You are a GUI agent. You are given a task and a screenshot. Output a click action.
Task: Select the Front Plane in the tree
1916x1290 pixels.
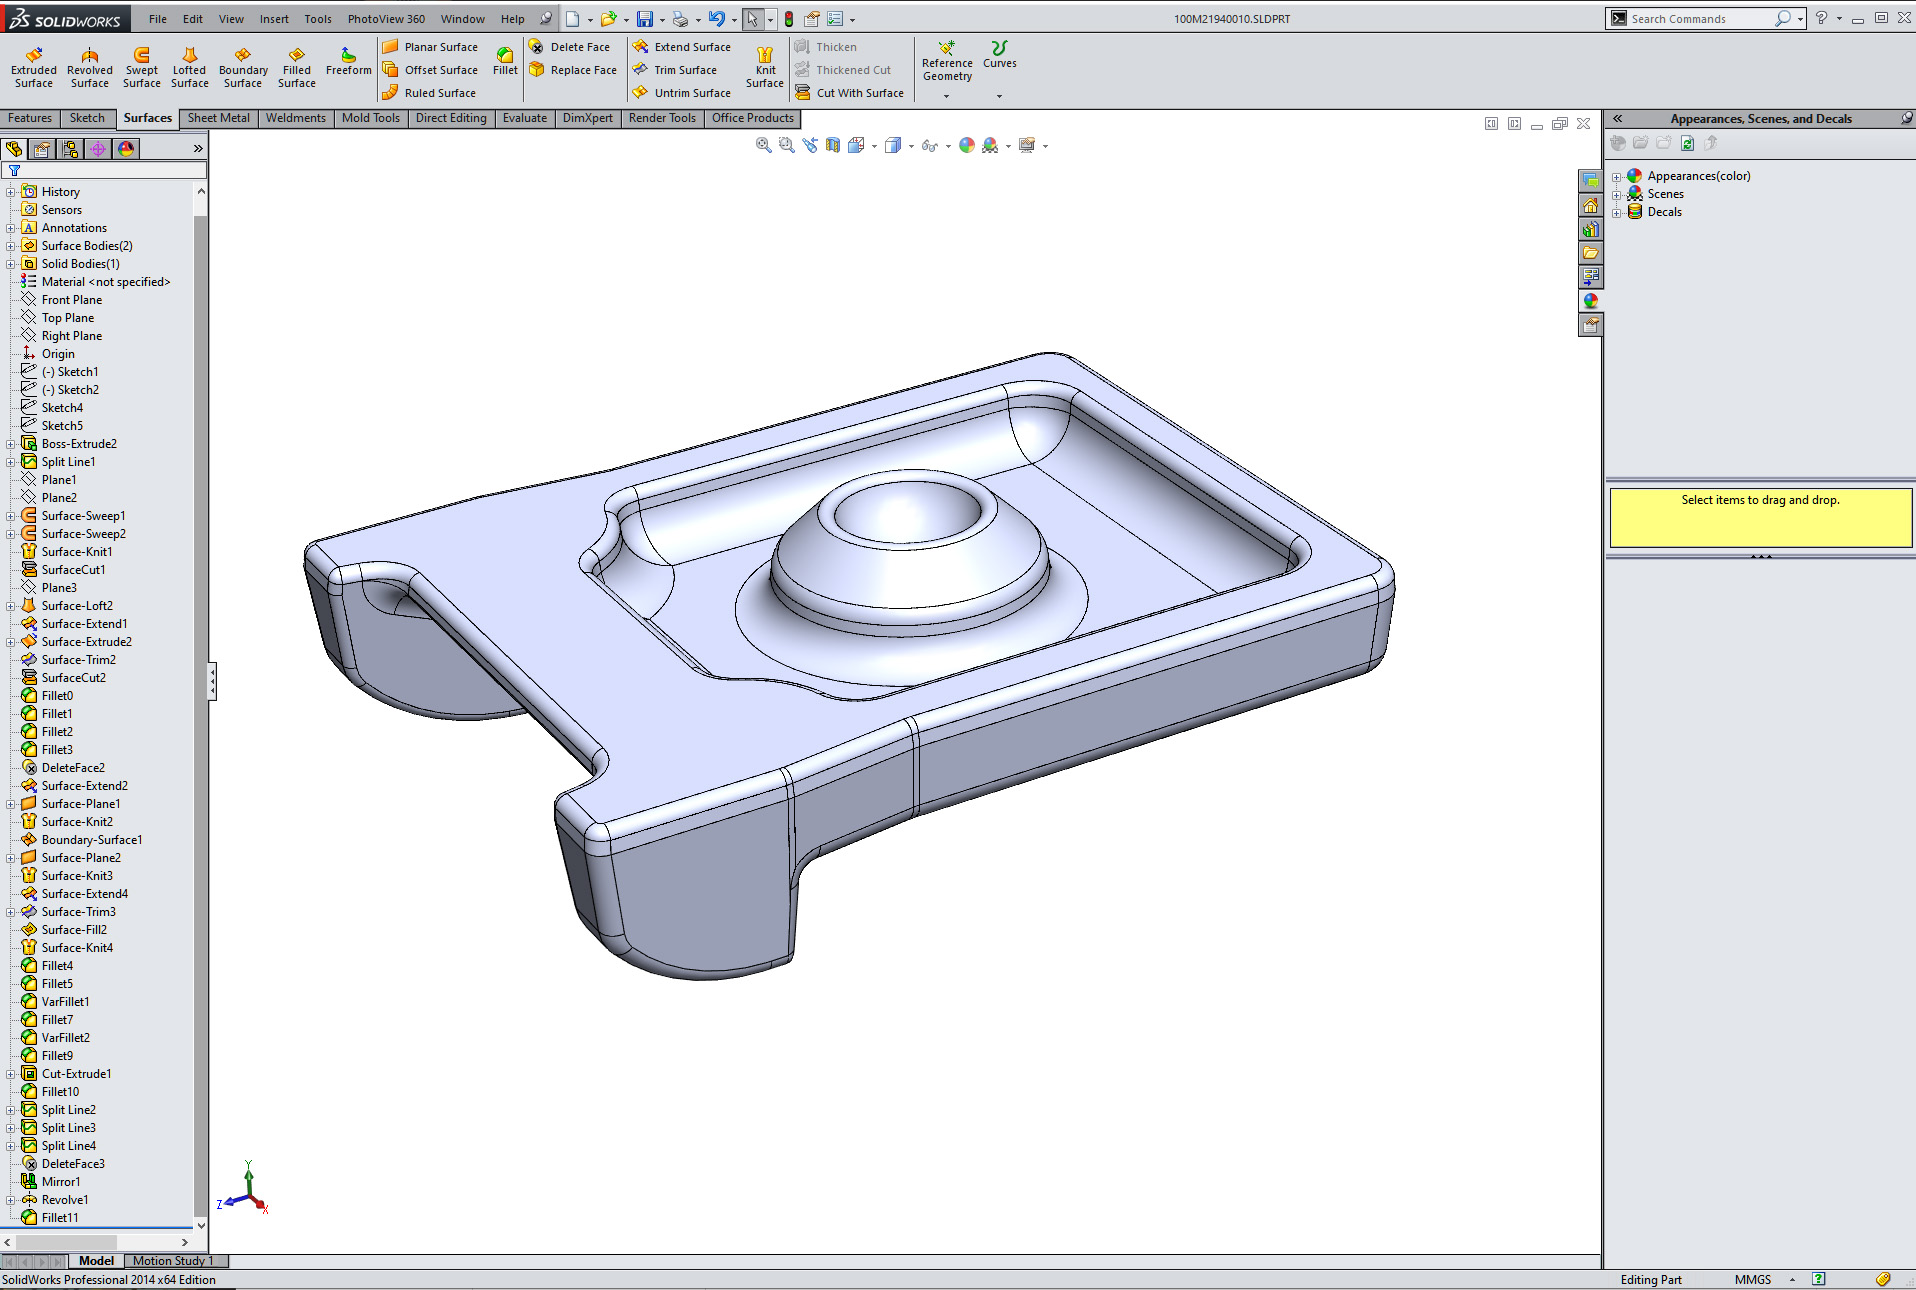tap(61, 300)
